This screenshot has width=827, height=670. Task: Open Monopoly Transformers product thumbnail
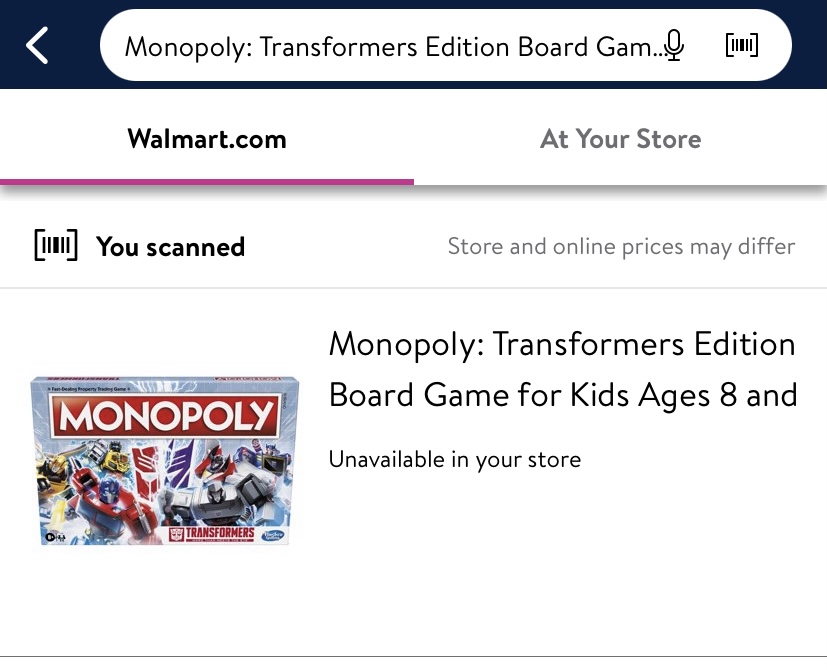tap(165, 462)
